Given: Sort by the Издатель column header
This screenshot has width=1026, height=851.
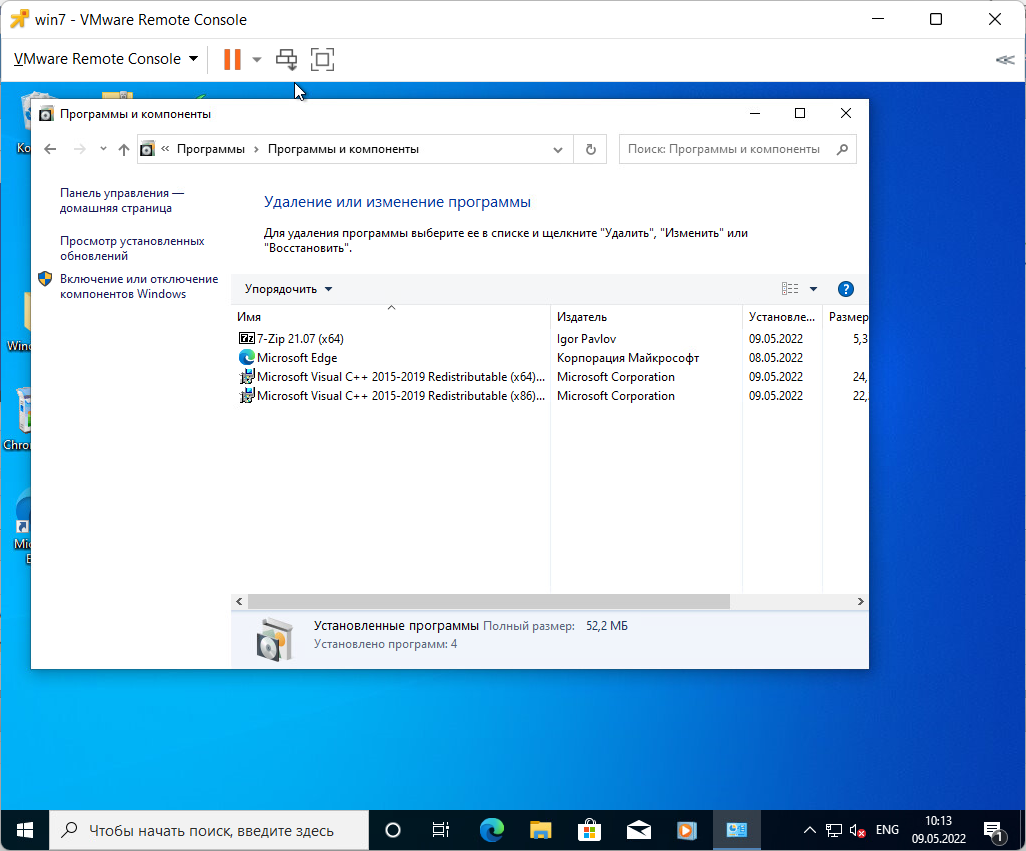Looking at the screenshot, I should pos(646,317).
